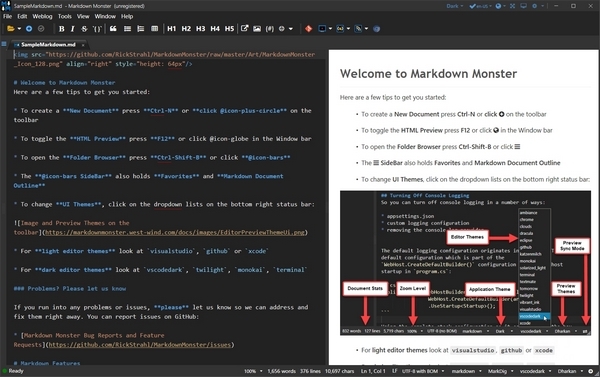This screenshot has height=377, width=600.
Task: Open the Tools menu
Action: 65,16
